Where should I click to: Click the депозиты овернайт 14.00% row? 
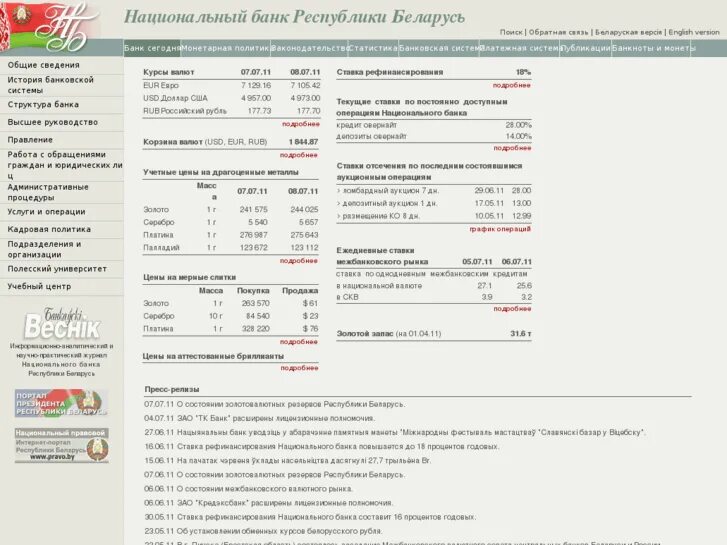tap(434, 136)
